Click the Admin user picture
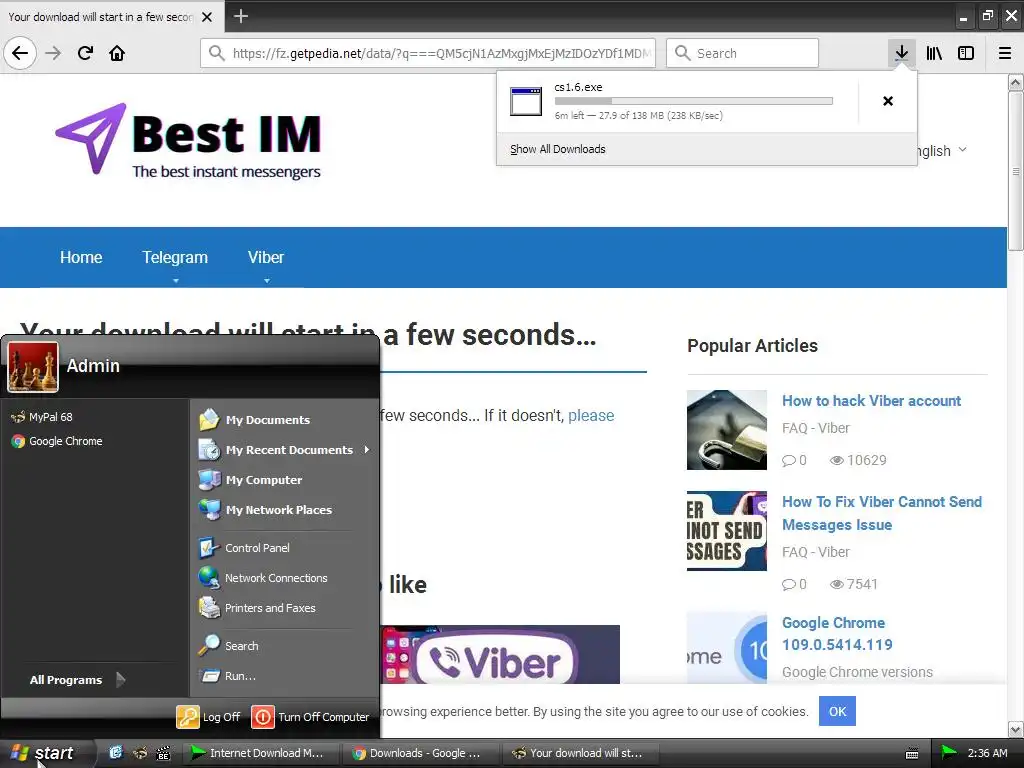The height and width of the screenshot is (768, 1024). click(x=33, y=367)
